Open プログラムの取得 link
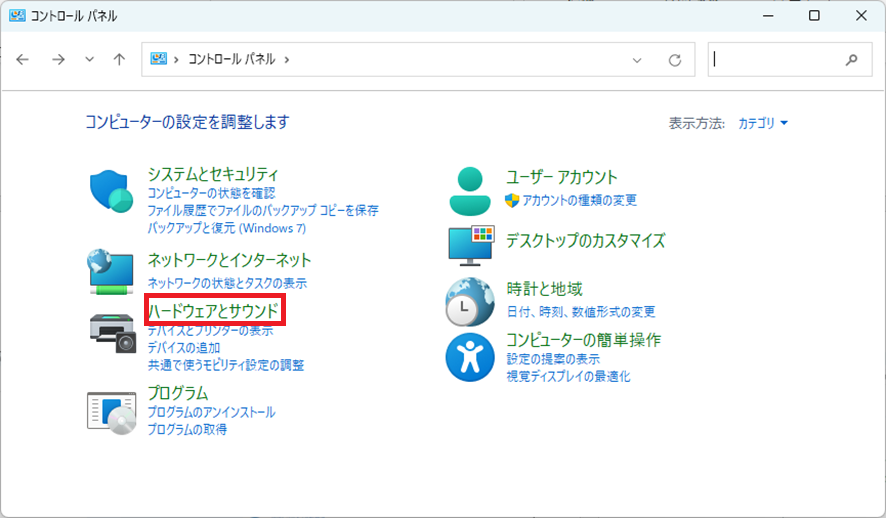The height and width of the screenshot is (518, 886). [187, 430]
